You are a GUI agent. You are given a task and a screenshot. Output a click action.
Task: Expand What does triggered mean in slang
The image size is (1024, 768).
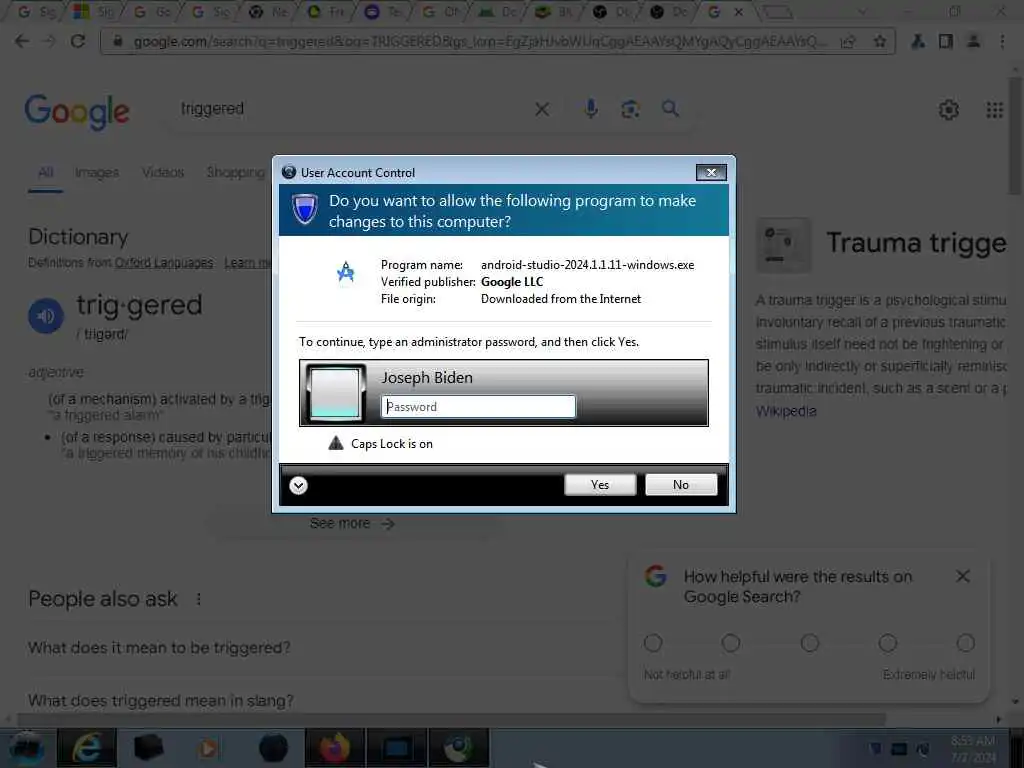(161, 701)
